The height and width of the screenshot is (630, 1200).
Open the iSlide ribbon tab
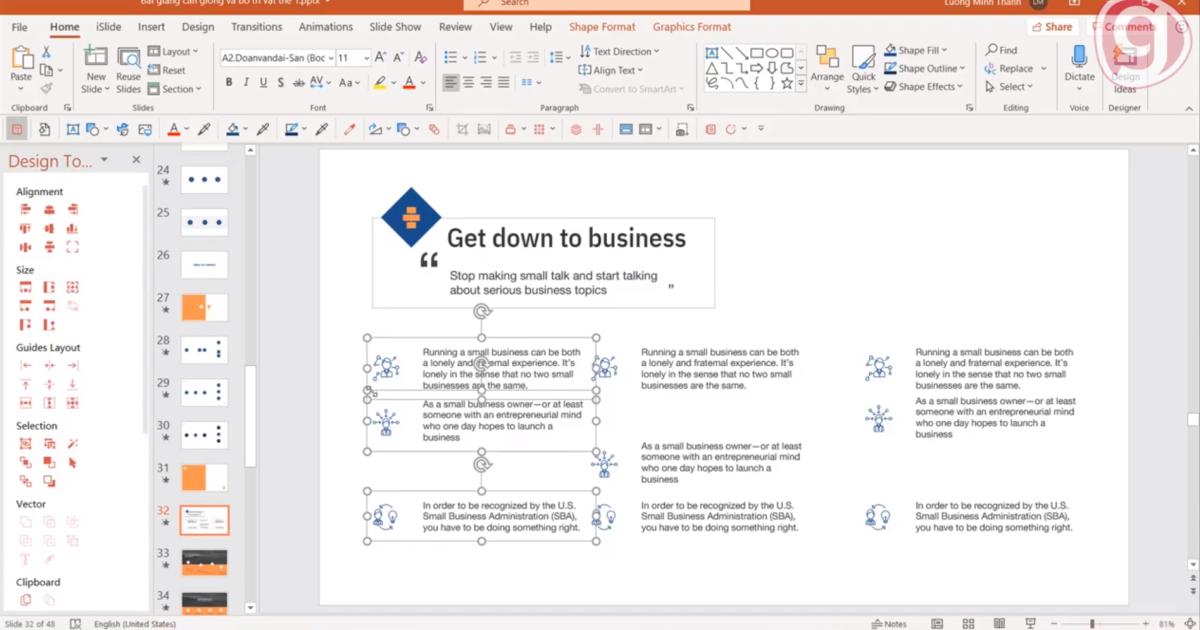tap(110, 27)
